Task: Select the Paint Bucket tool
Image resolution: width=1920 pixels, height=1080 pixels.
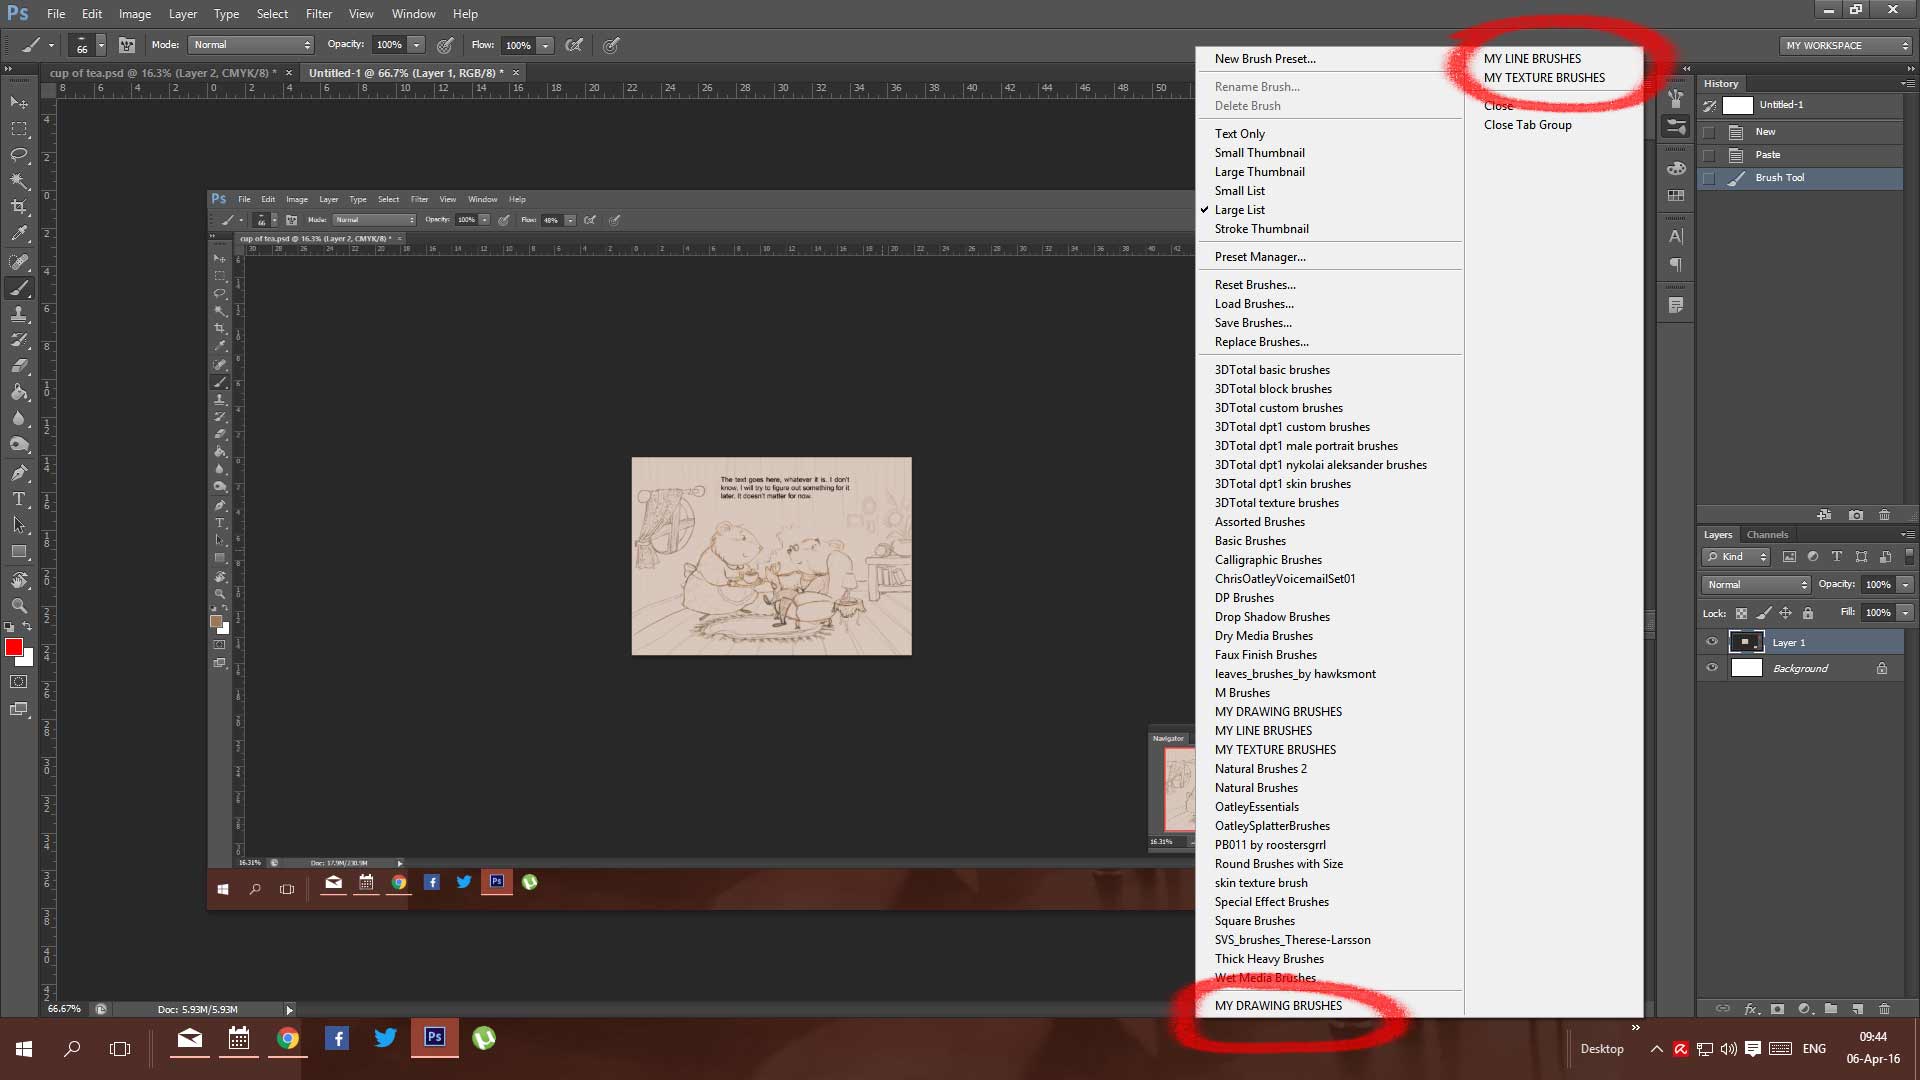Action: 19,392
